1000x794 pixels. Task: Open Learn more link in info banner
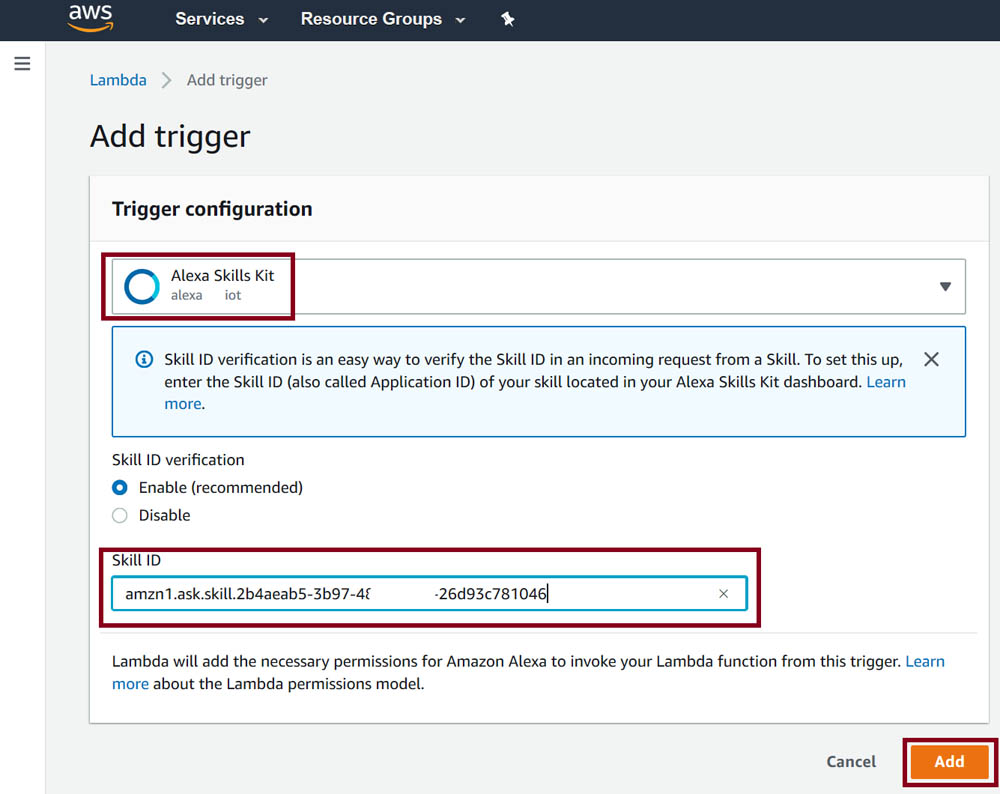tap(885, 382)
